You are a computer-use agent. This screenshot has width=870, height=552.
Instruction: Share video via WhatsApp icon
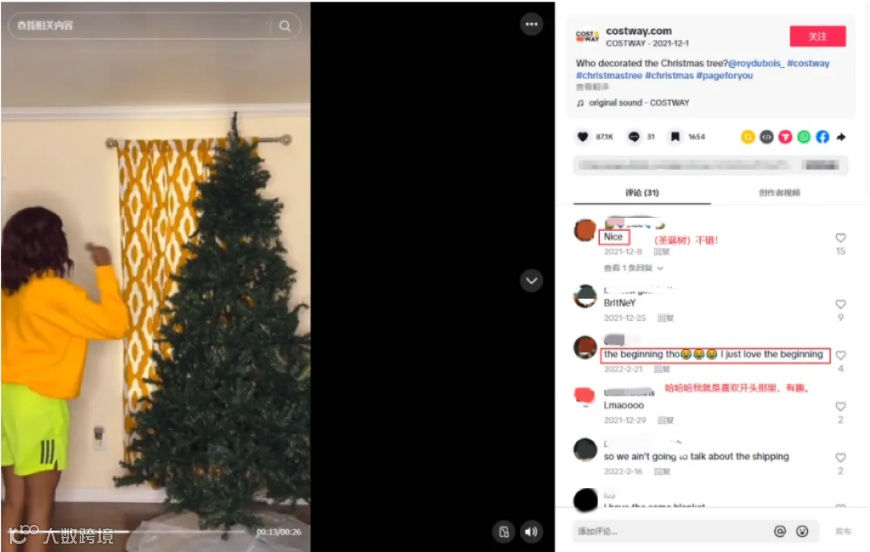(803, 136)
